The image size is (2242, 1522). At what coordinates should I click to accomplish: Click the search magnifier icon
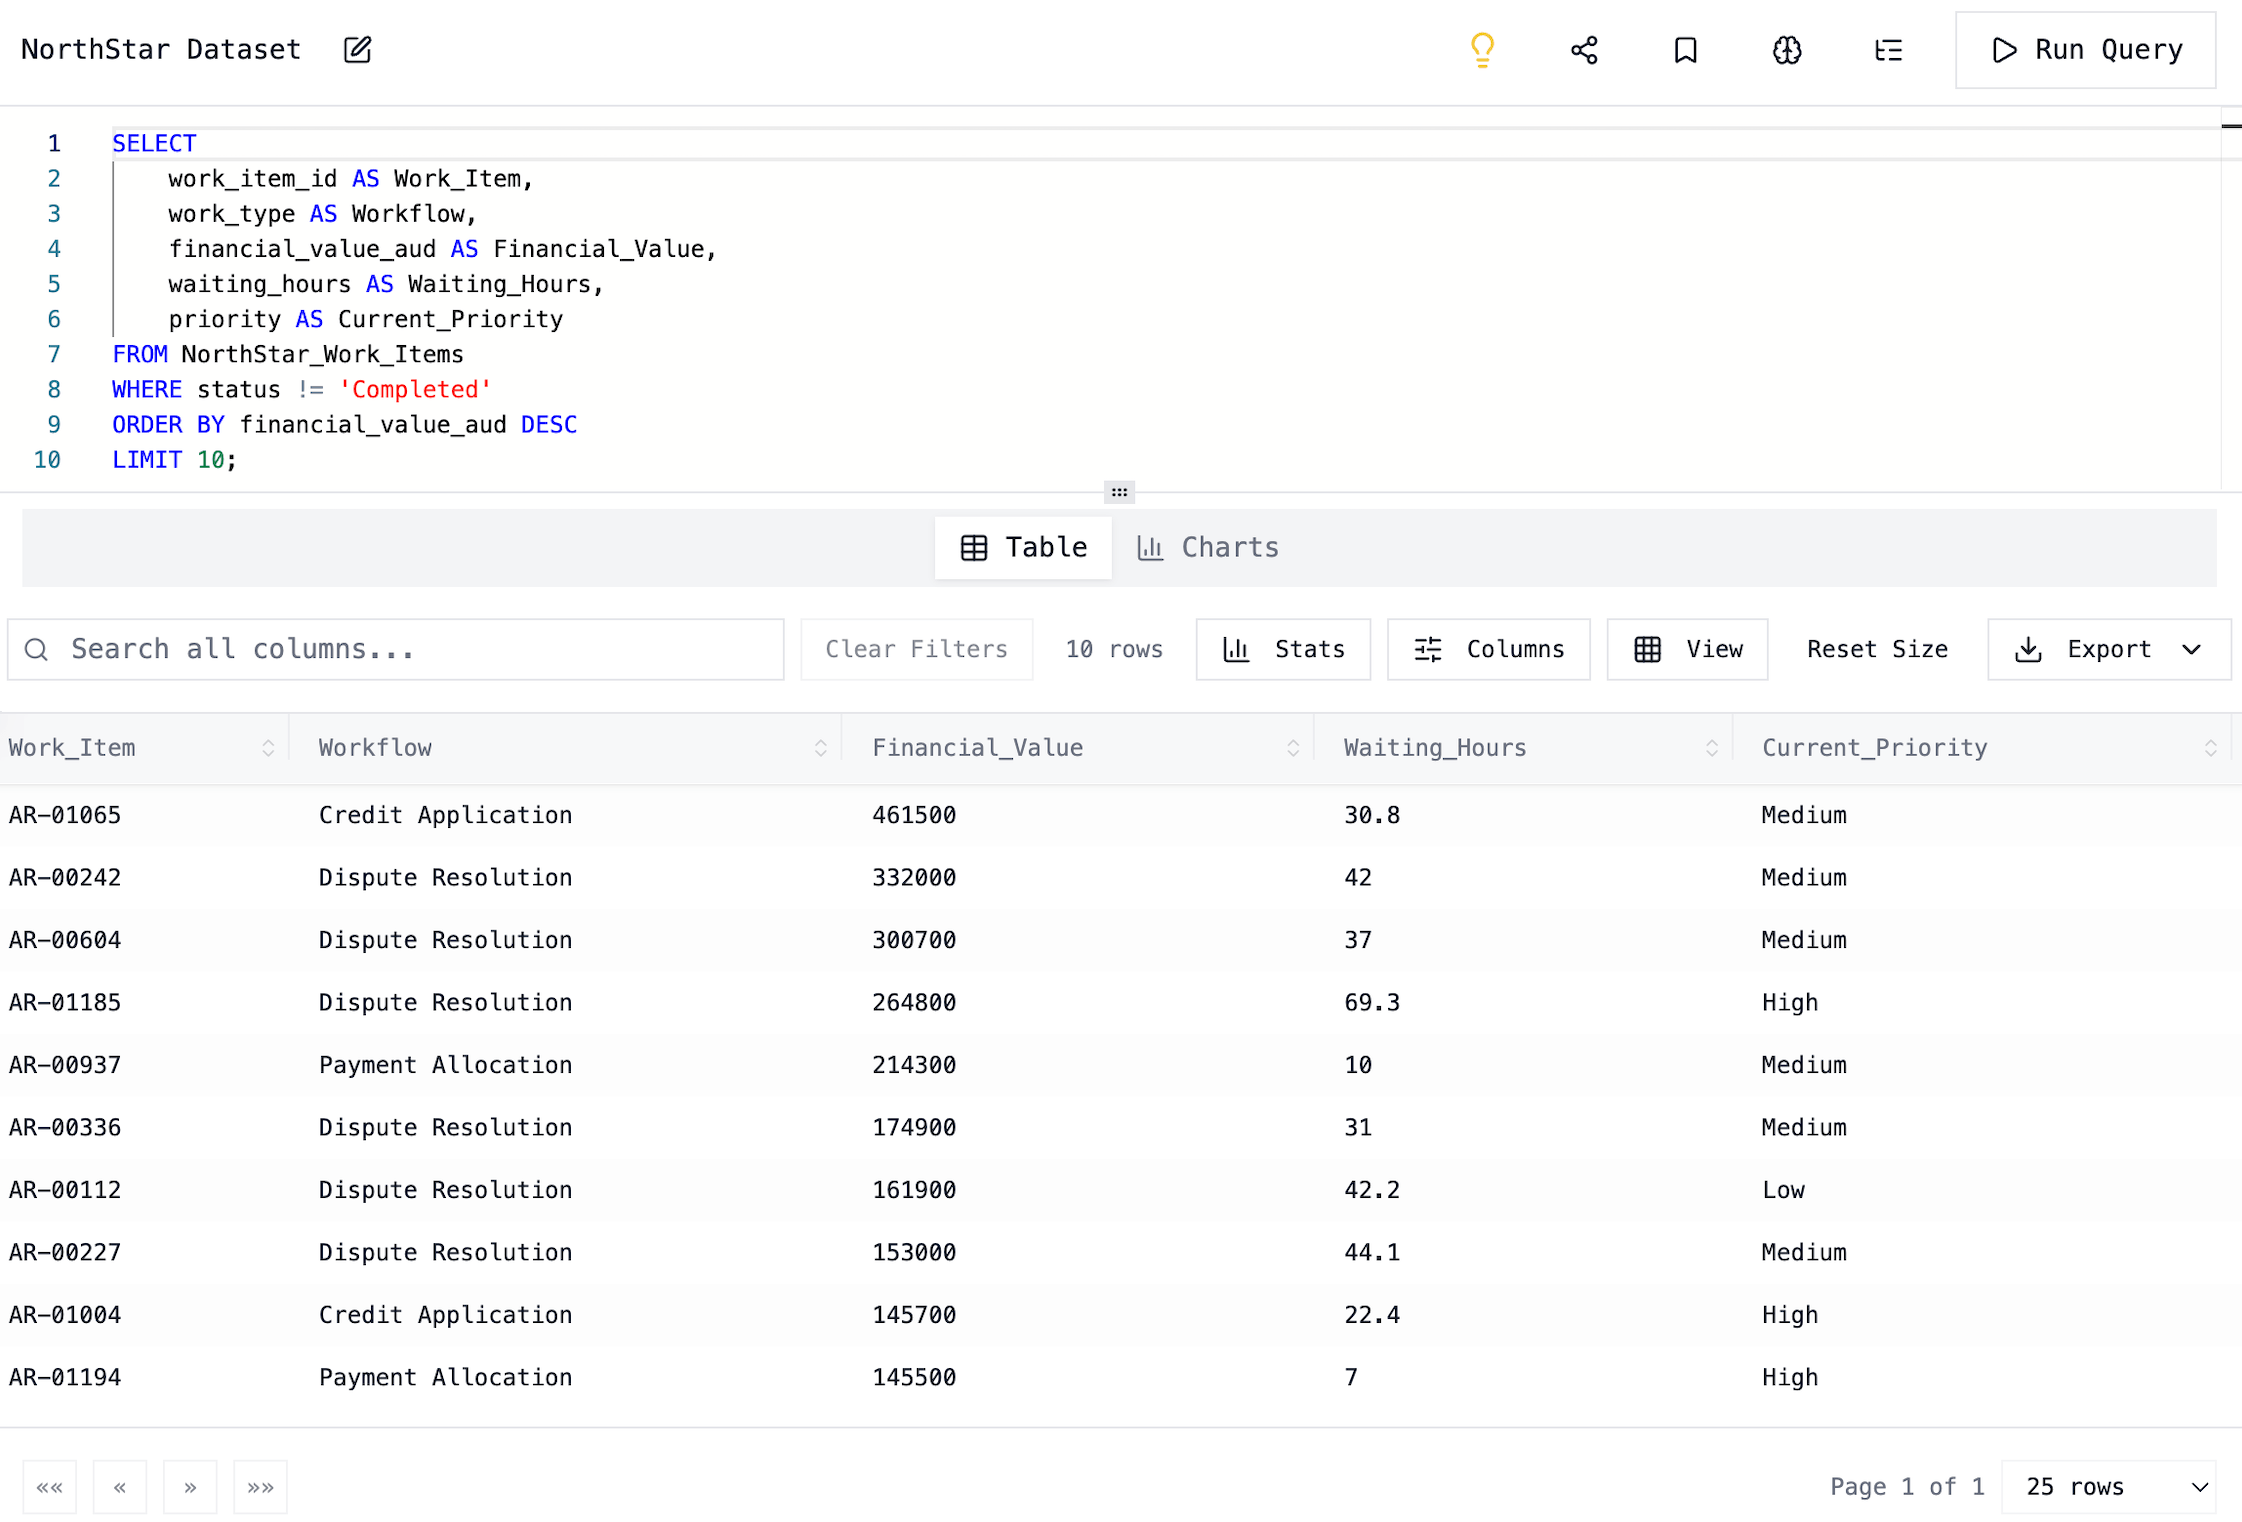tap(36, 650)
